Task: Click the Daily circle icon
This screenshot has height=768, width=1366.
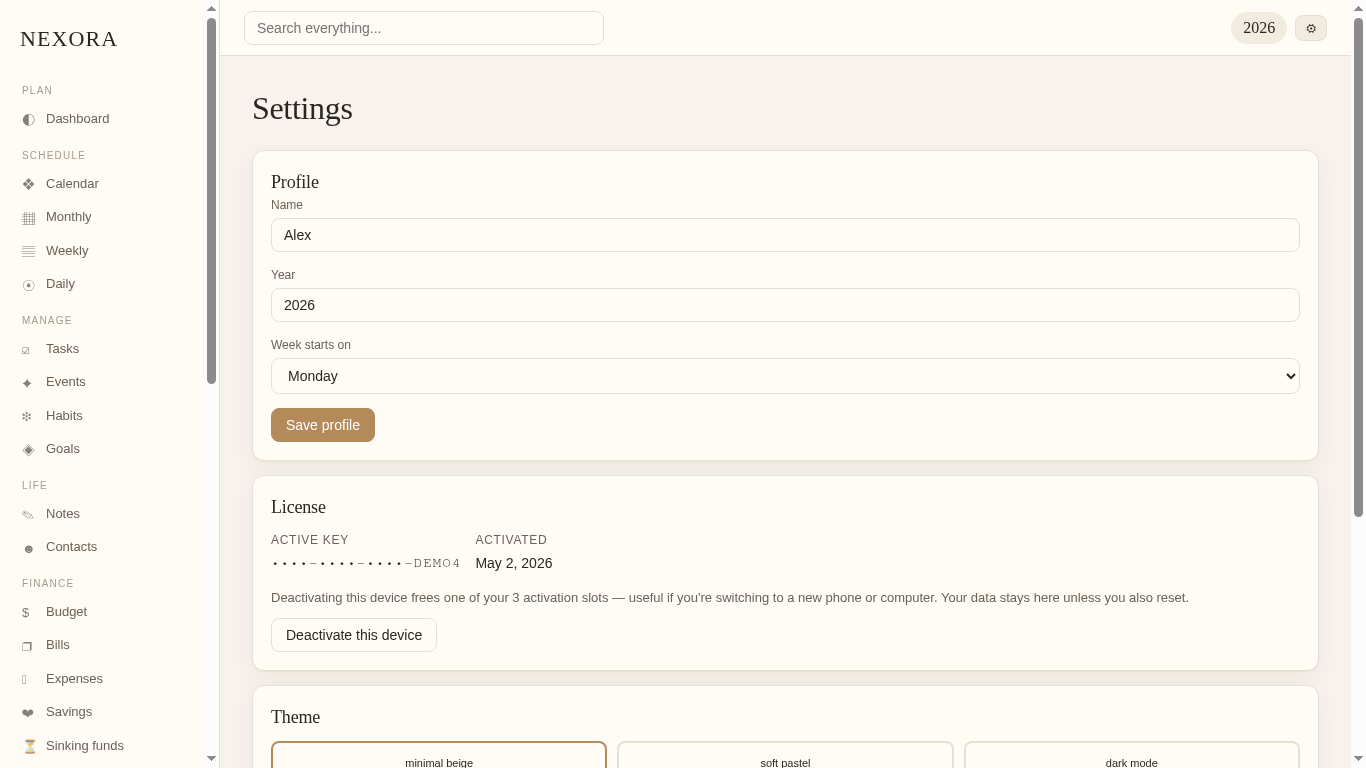Action: pyautogui.click(x=28, y=285)
